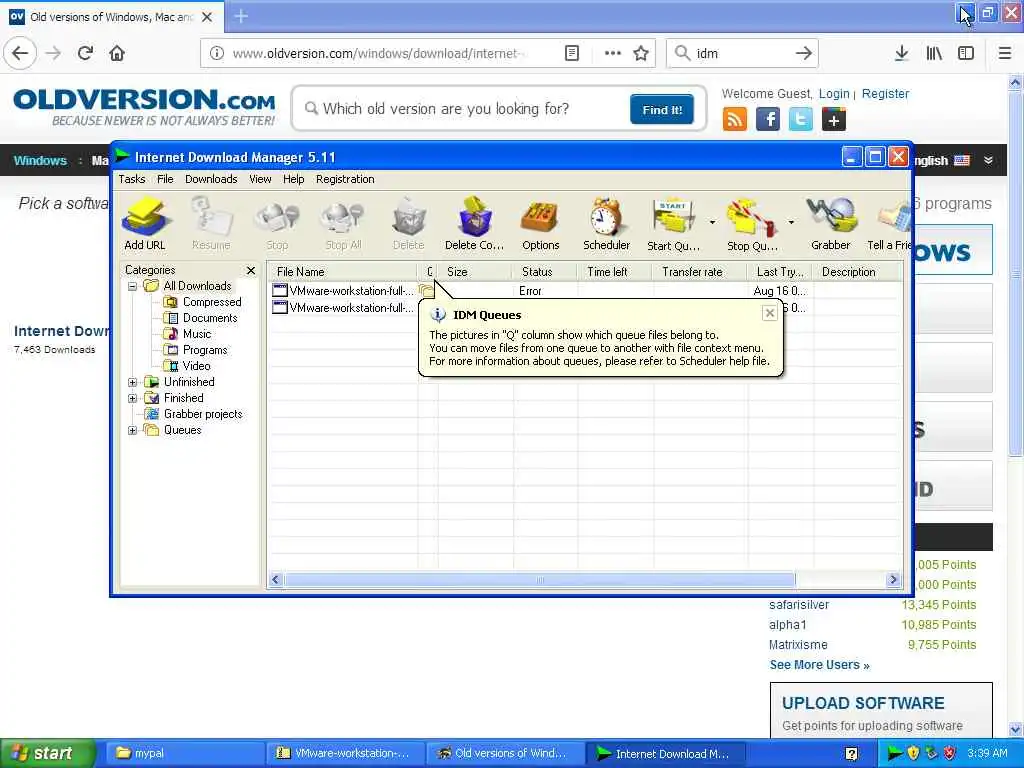Switch to VMware-workstation taskbar item

point(345,753)
